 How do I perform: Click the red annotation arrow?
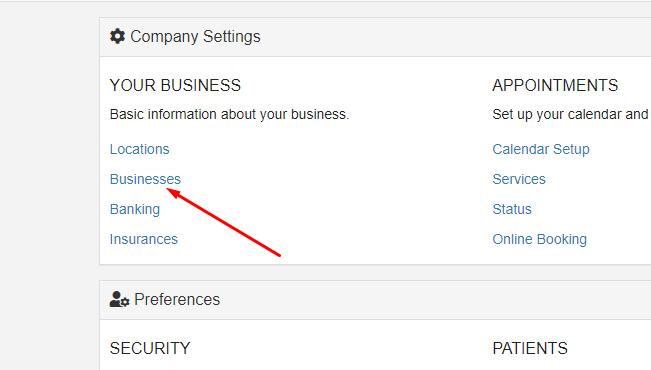click(x=223, y=222)
